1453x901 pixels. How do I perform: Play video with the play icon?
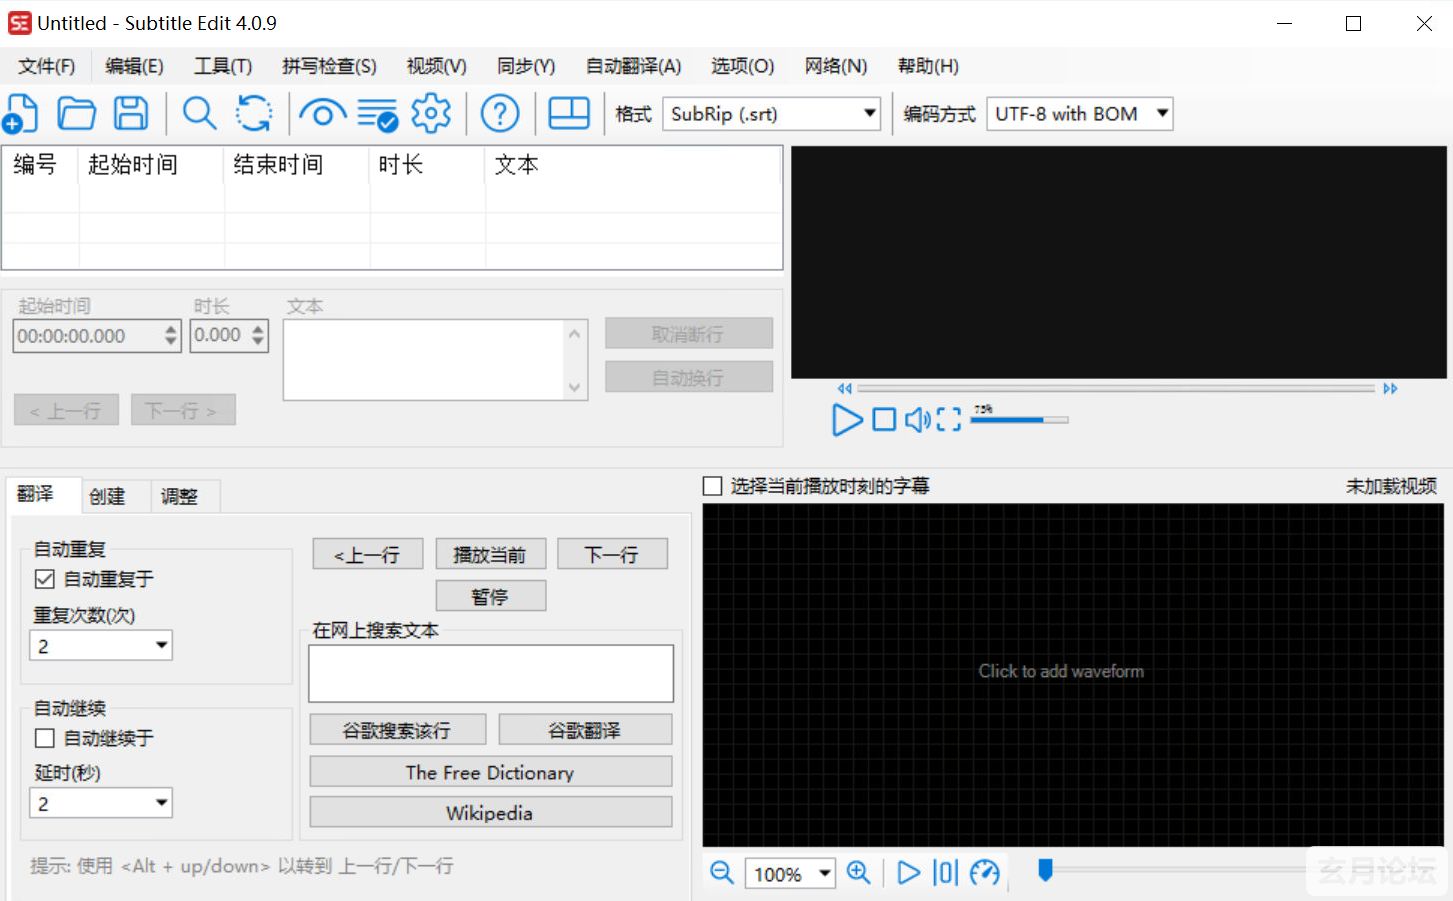point(846,420)
